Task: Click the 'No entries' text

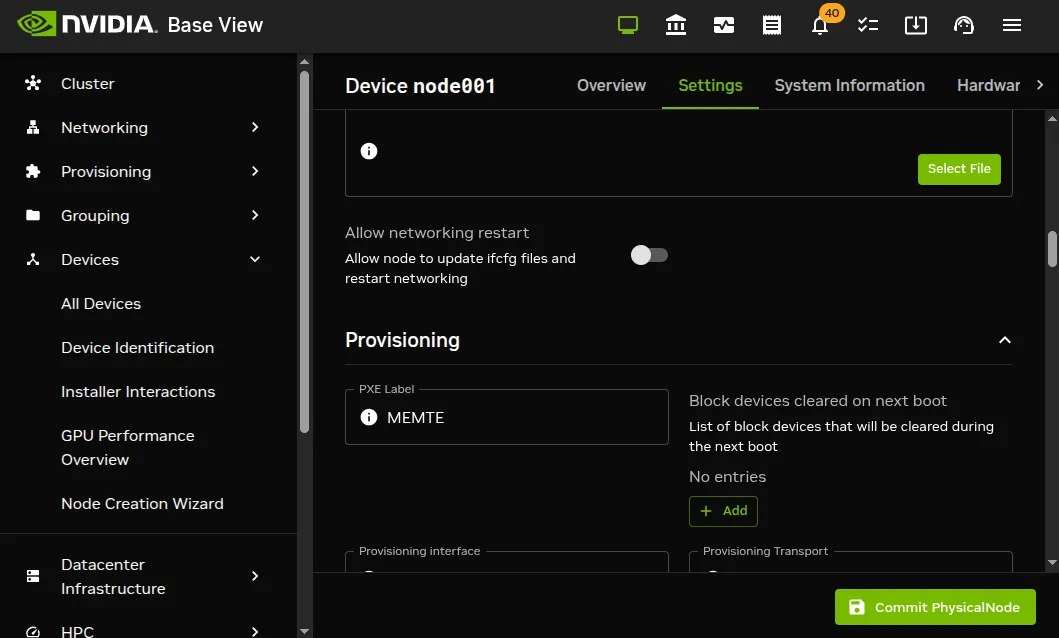Action: click(727, 477)
